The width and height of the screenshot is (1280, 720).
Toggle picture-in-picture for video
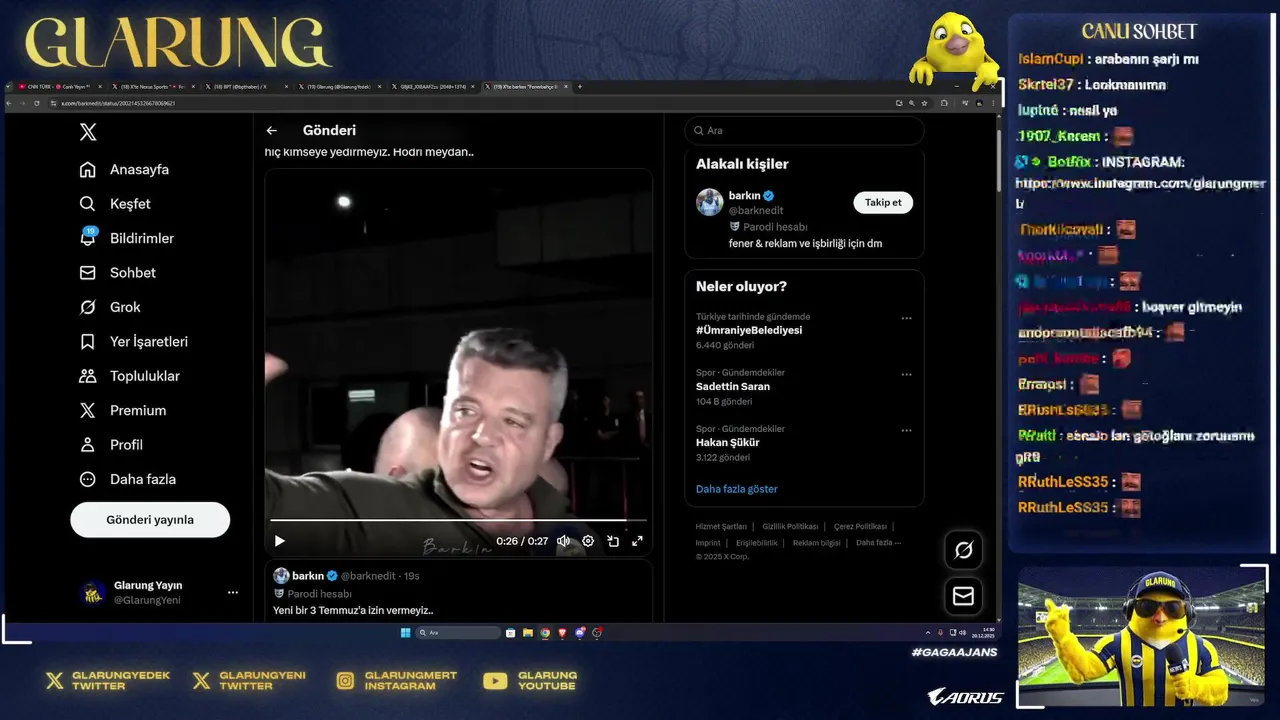613,541
